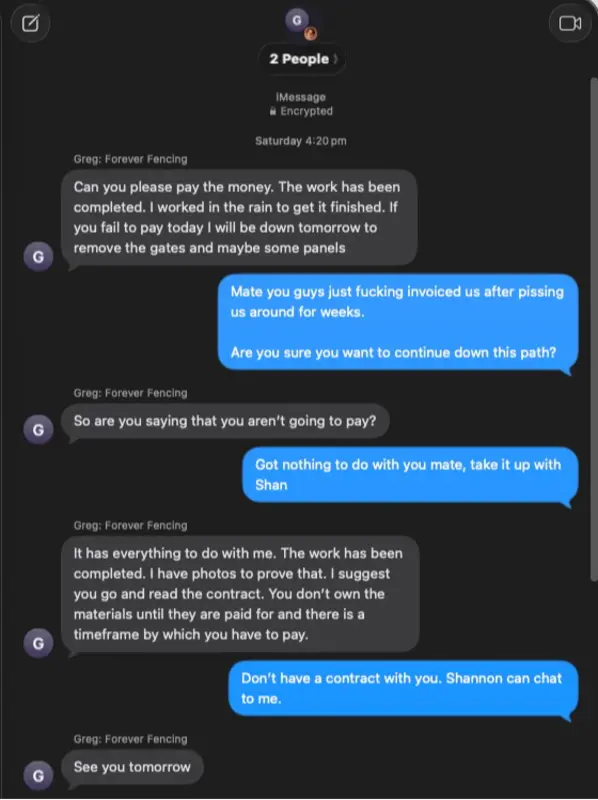The image size is (598, 800).
Task: Select the 'Can you please pay the money' message
Action: click(239, 218)
